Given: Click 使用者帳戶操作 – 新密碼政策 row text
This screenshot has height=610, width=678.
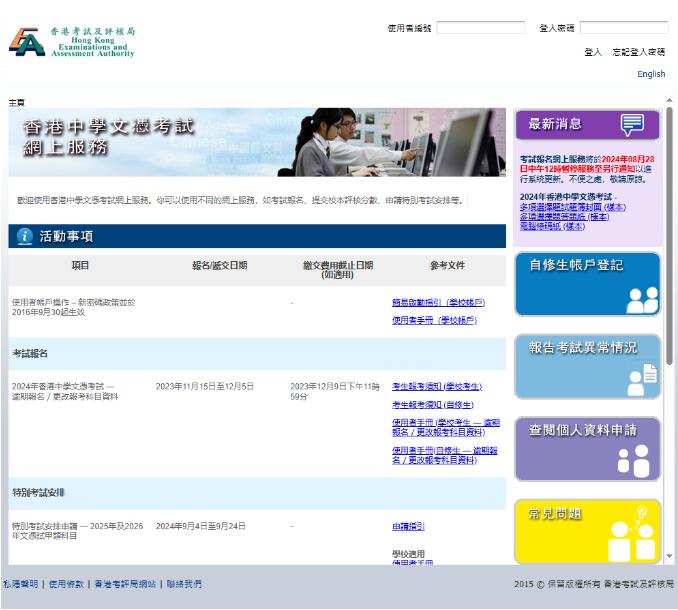Looking at the screenshot, I should point(74,307).
